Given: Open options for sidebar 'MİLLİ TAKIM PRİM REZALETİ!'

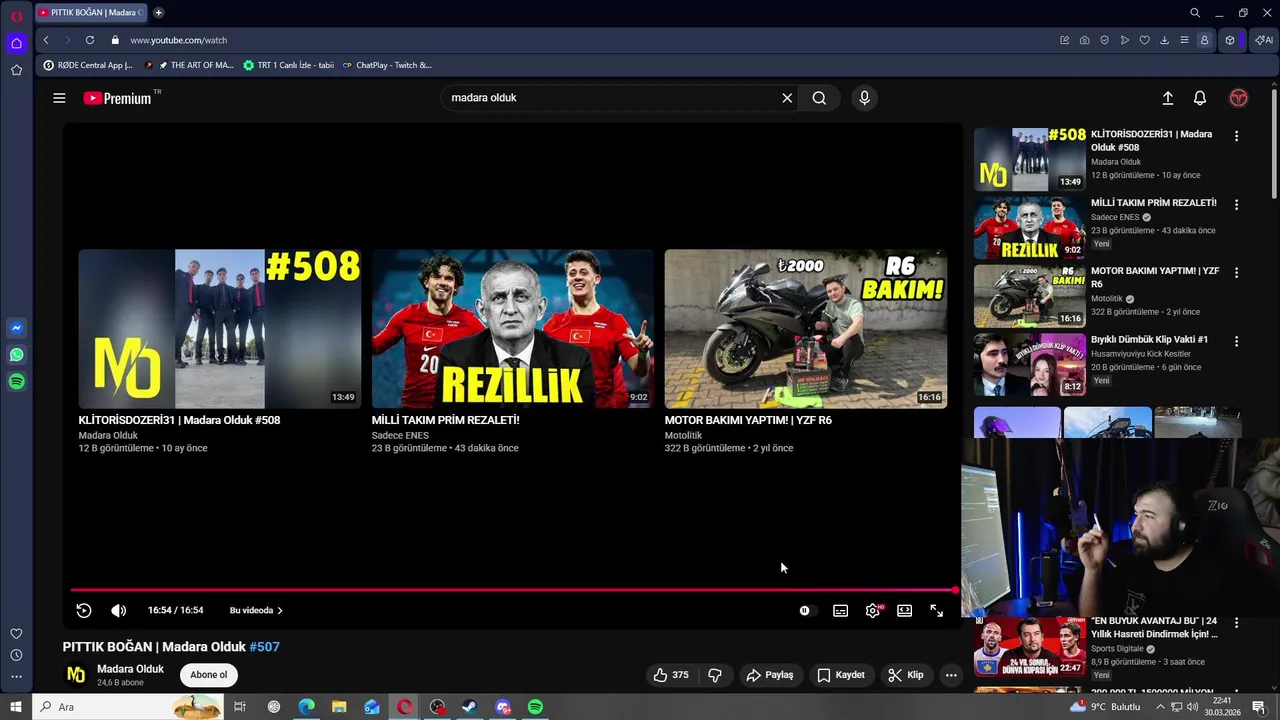Looking at the screenshot, I should tap(1236, 204).
